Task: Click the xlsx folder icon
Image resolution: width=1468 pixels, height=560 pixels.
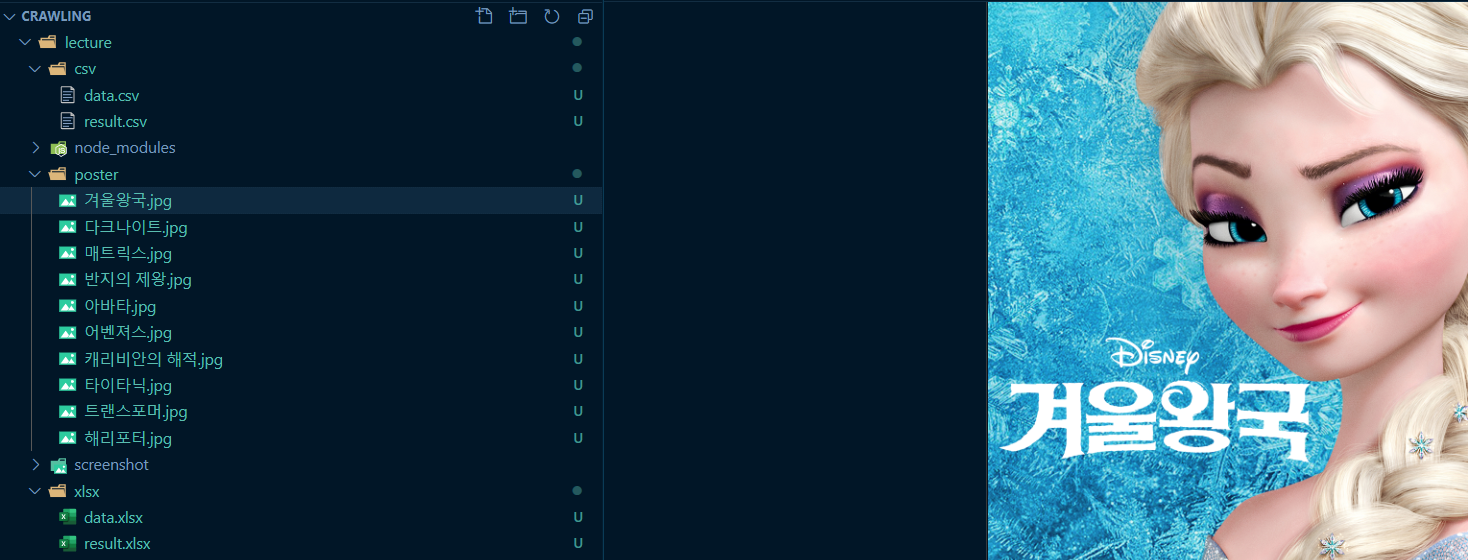Action: pyautogui.click(x=58, y=491)
